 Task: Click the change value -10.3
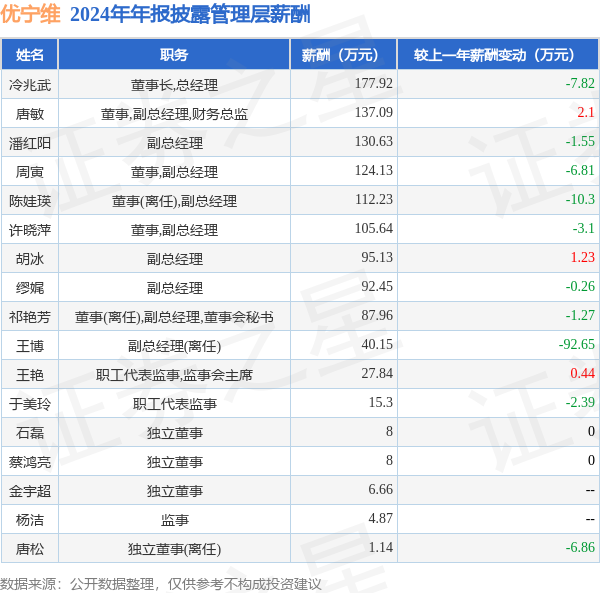pos(580,199)
